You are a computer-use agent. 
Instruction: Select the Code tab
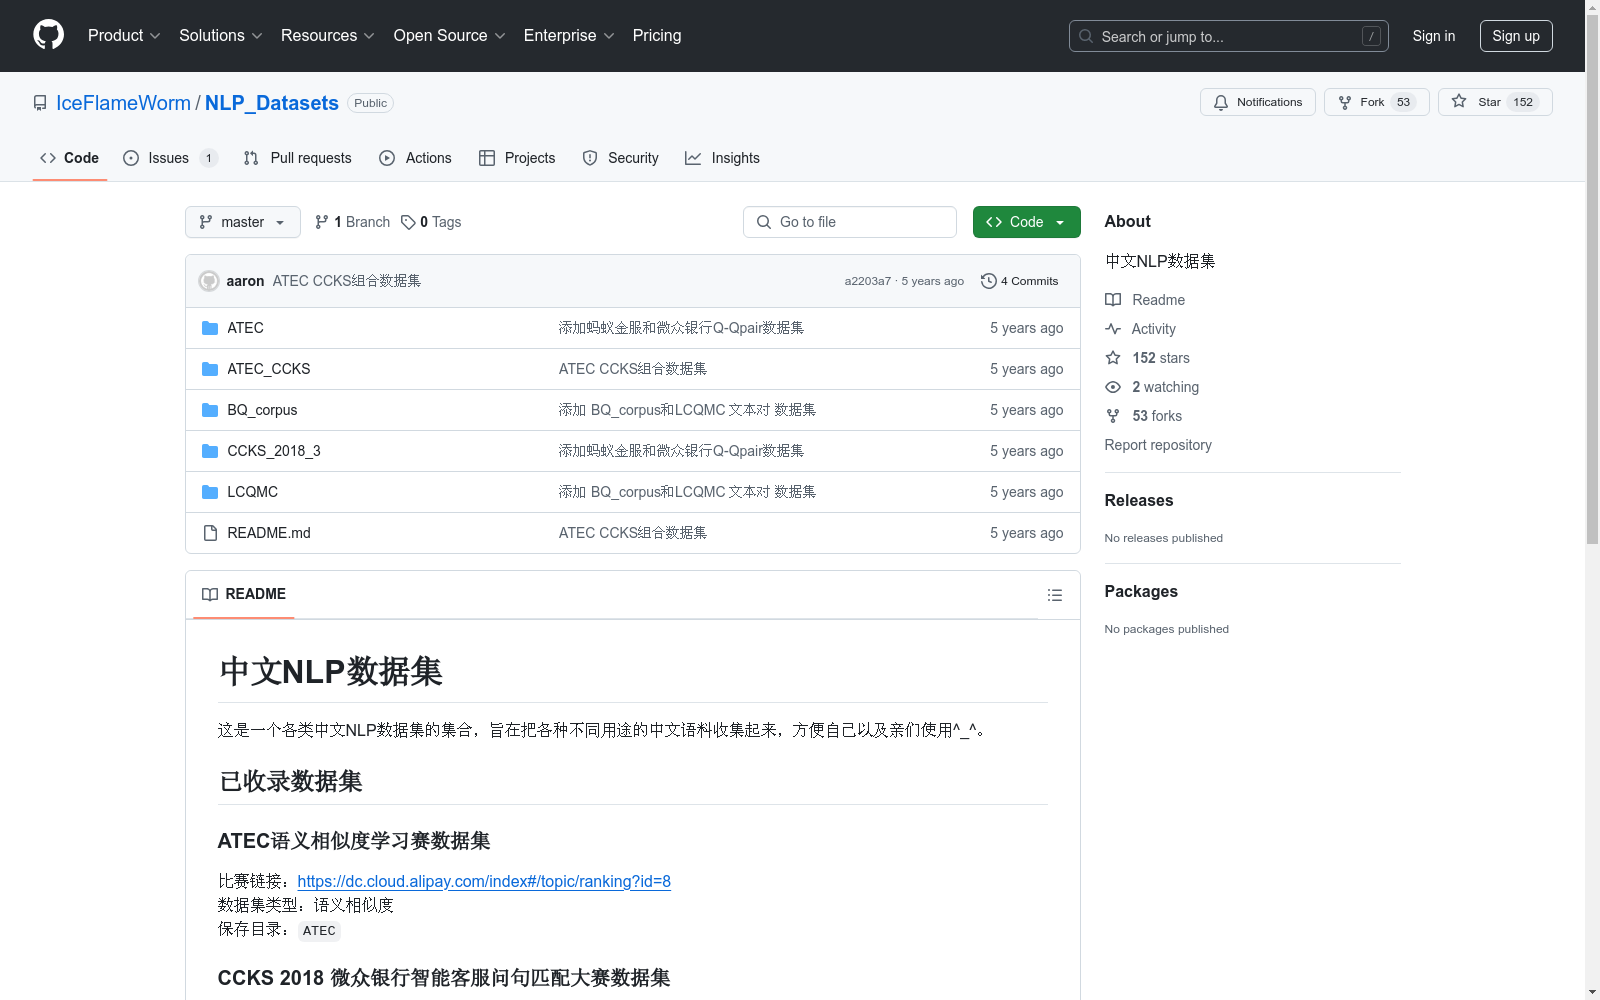coord(70,158)
